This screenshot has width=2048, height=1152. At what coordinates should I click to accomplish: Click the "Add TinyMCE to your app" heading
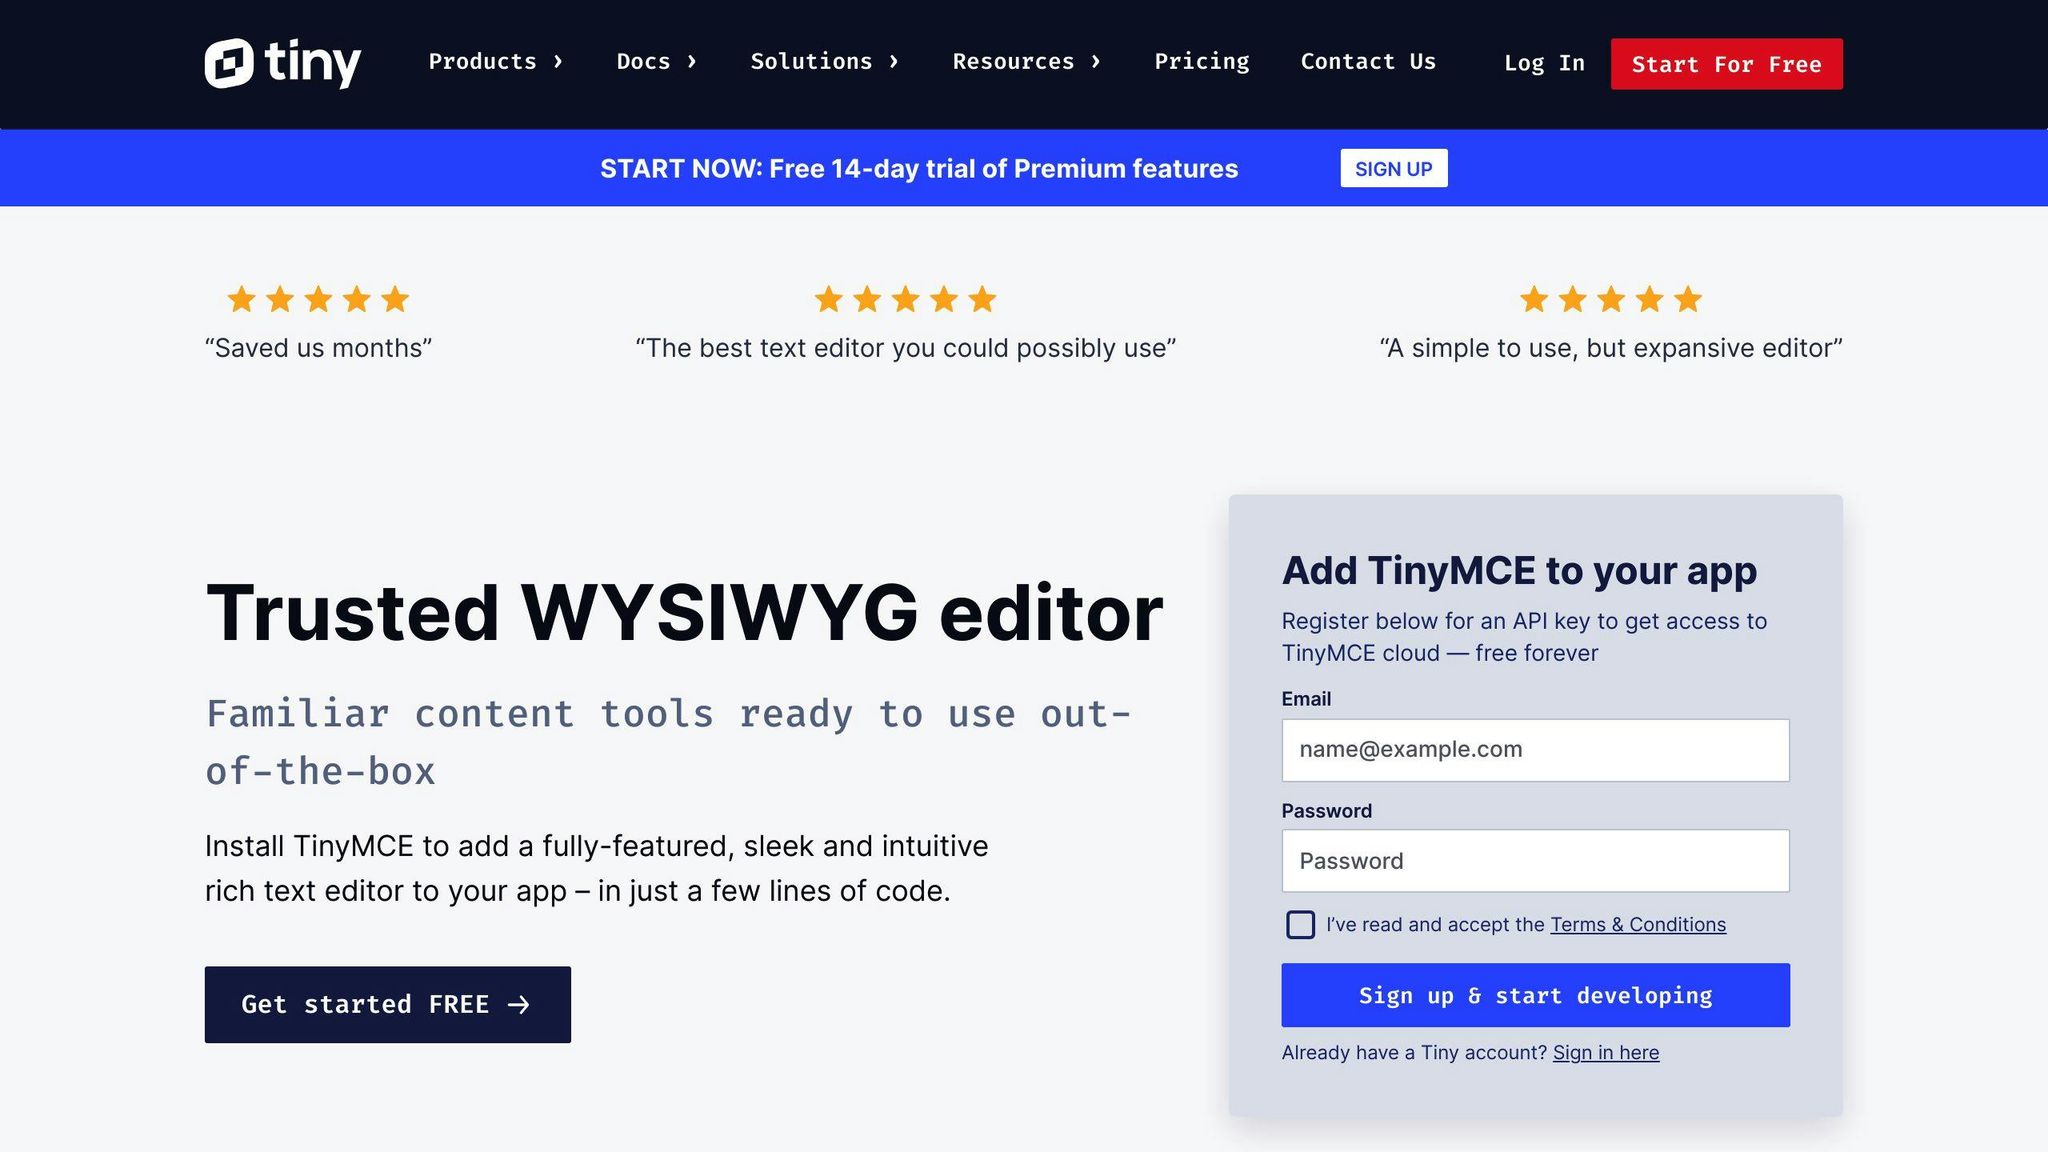point(1519,571)
